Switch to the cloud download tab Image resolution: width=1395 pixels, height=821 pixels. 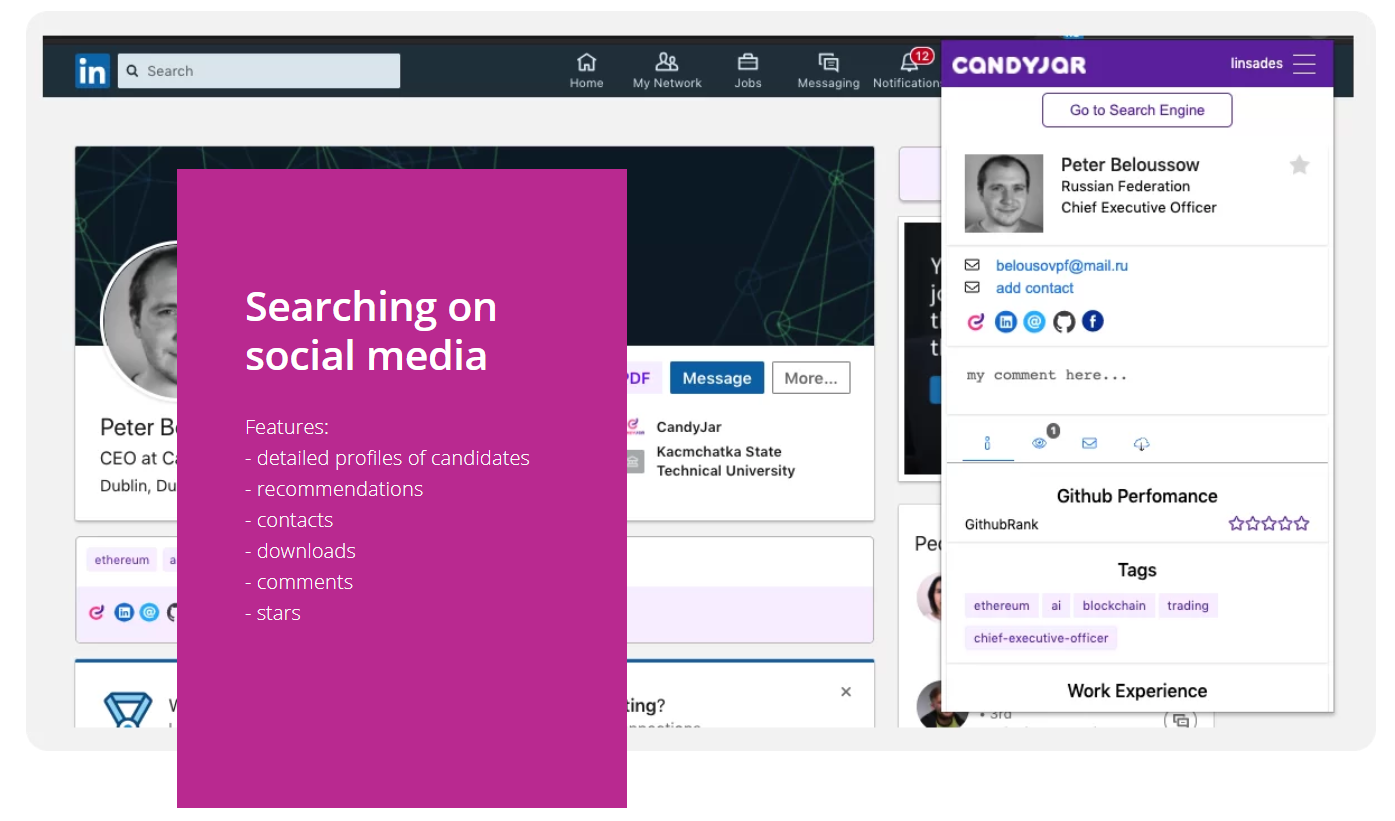click(1141, 443)
